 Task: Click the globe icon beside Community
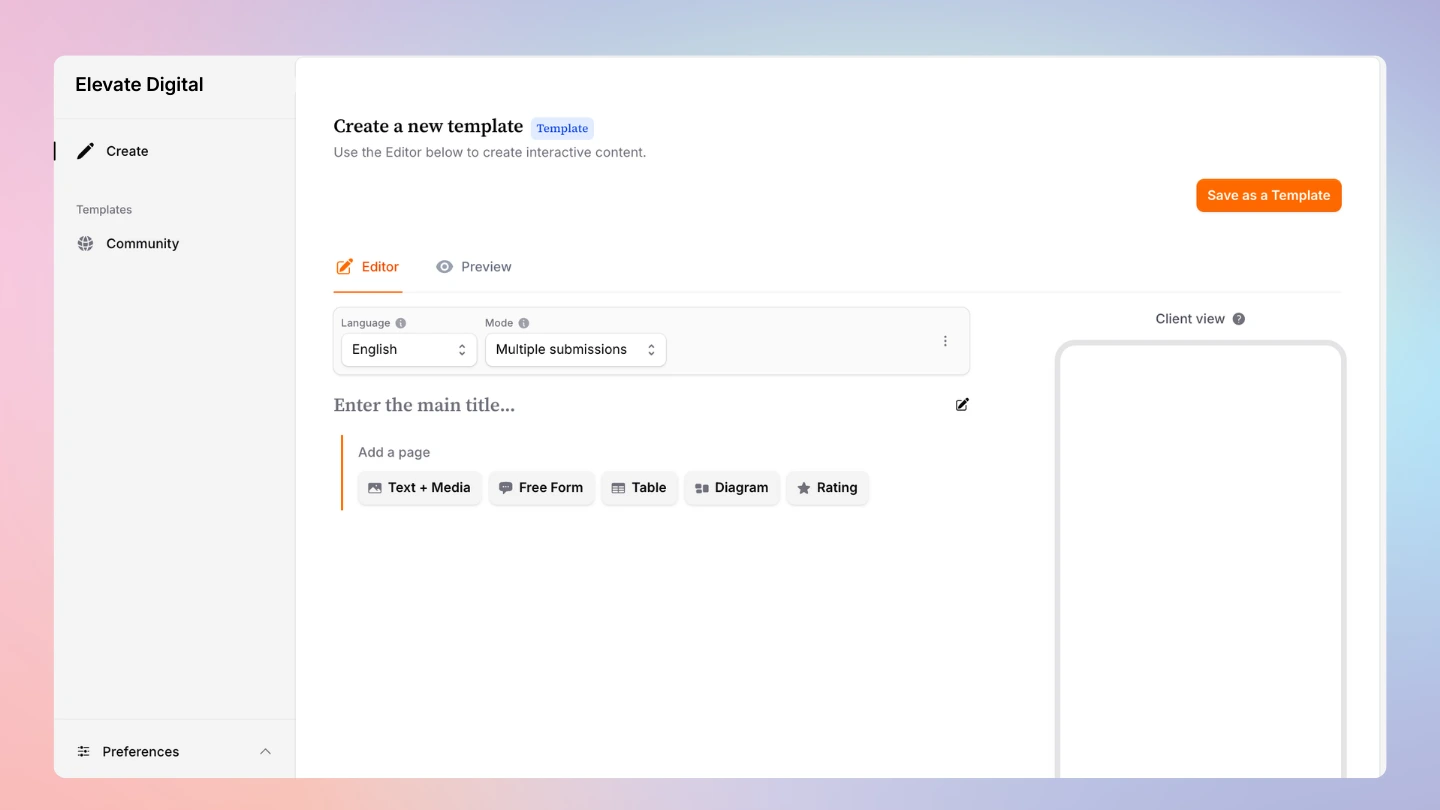click(86, 244)
